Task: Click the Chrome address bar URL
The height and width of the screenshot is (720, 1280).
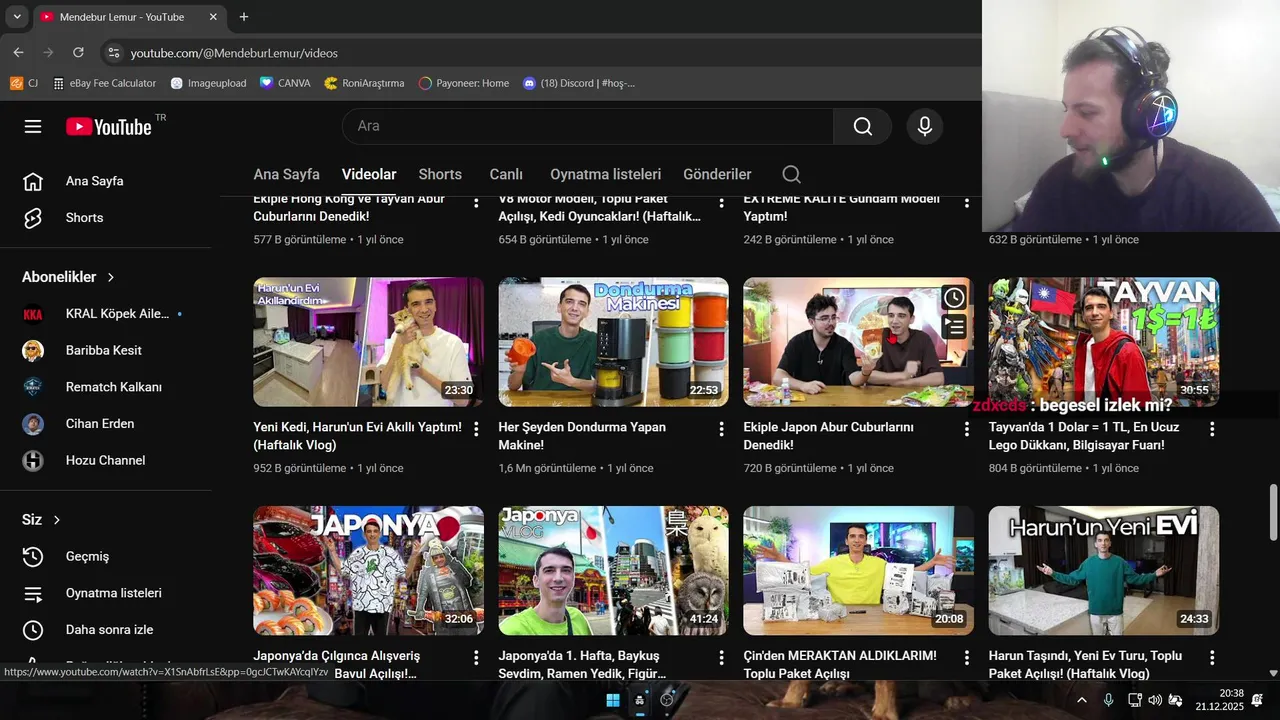Action: click(x=234, y=53)
